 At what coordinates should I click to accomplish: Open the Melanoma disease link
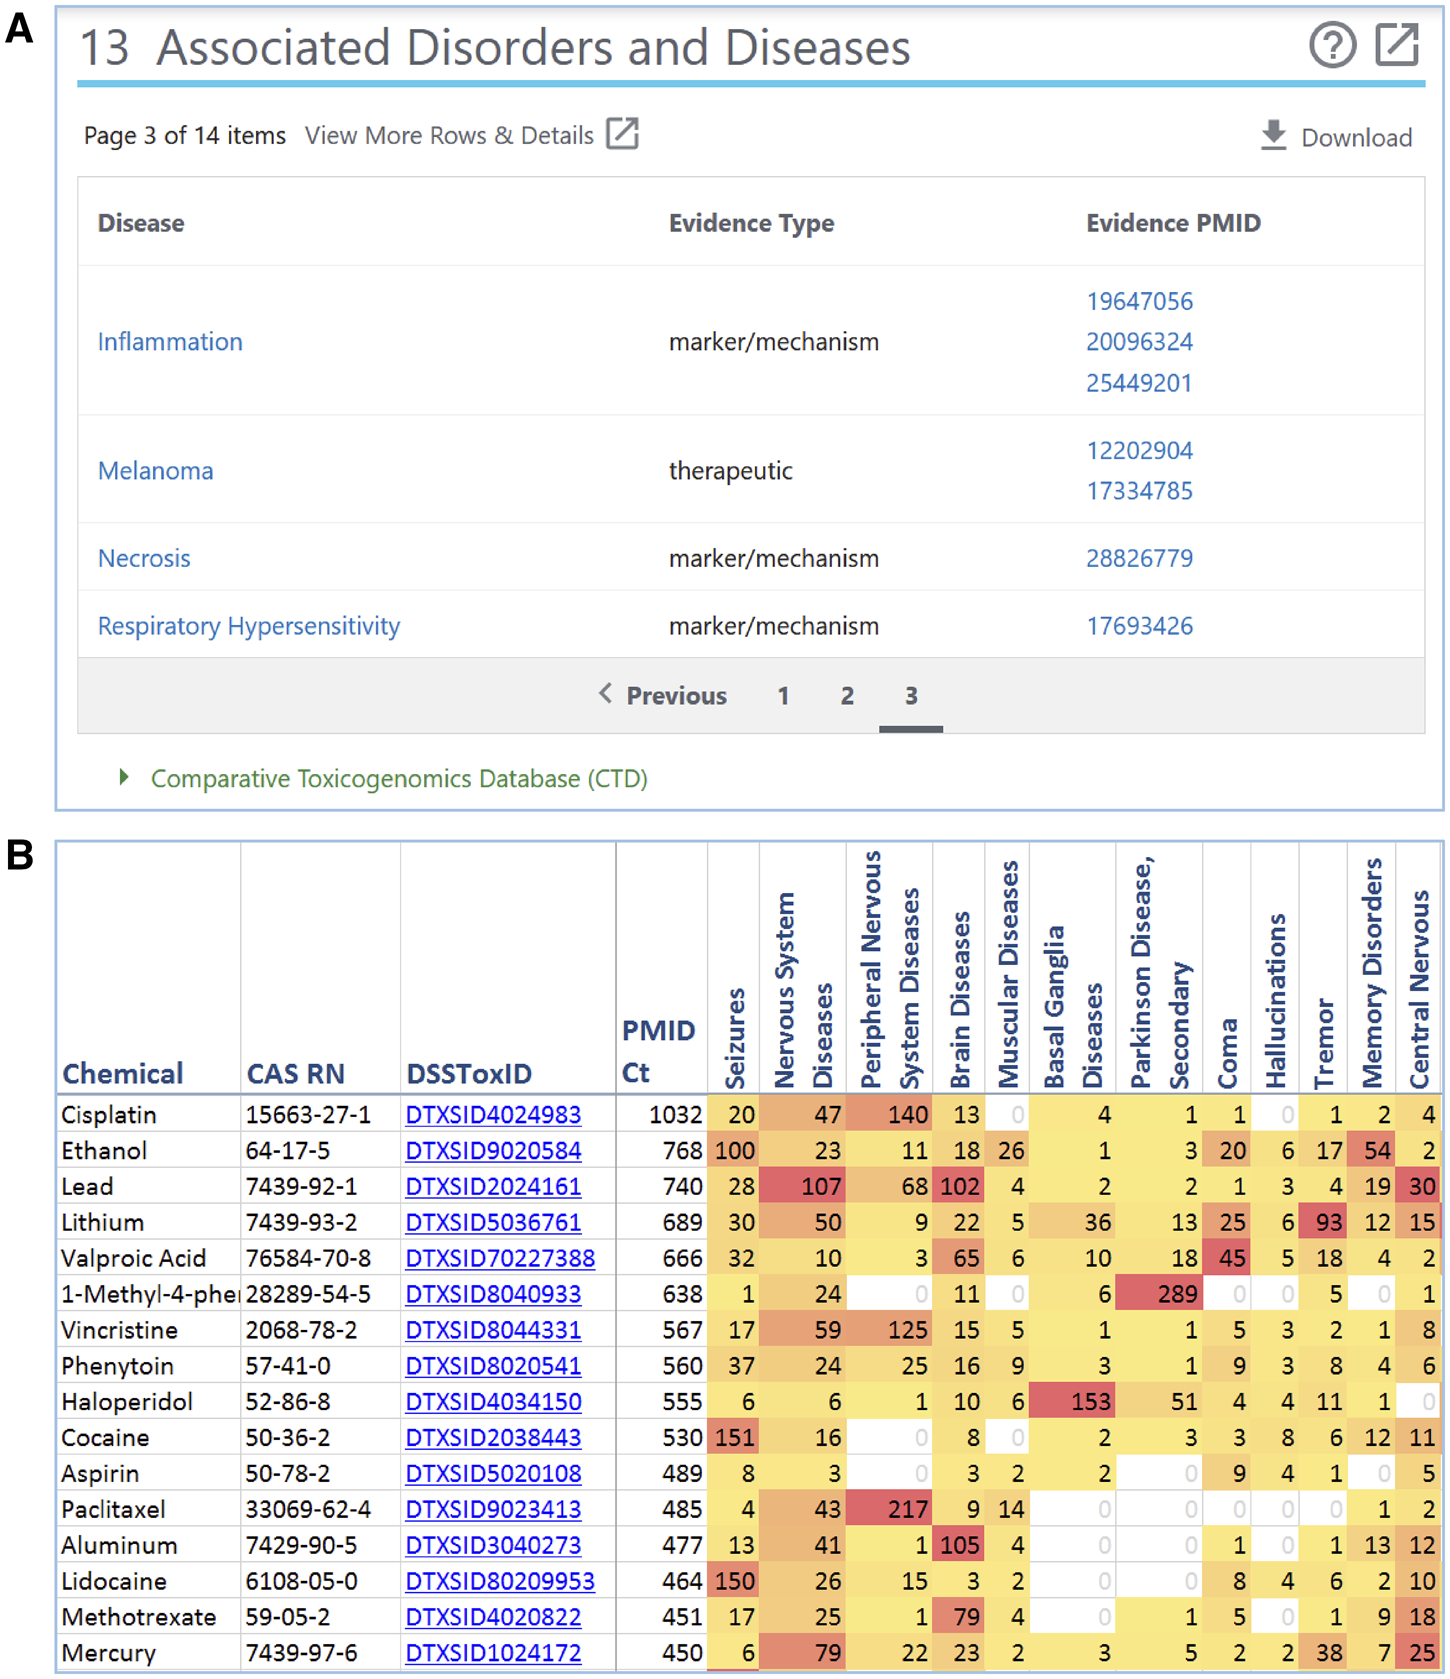155,471
